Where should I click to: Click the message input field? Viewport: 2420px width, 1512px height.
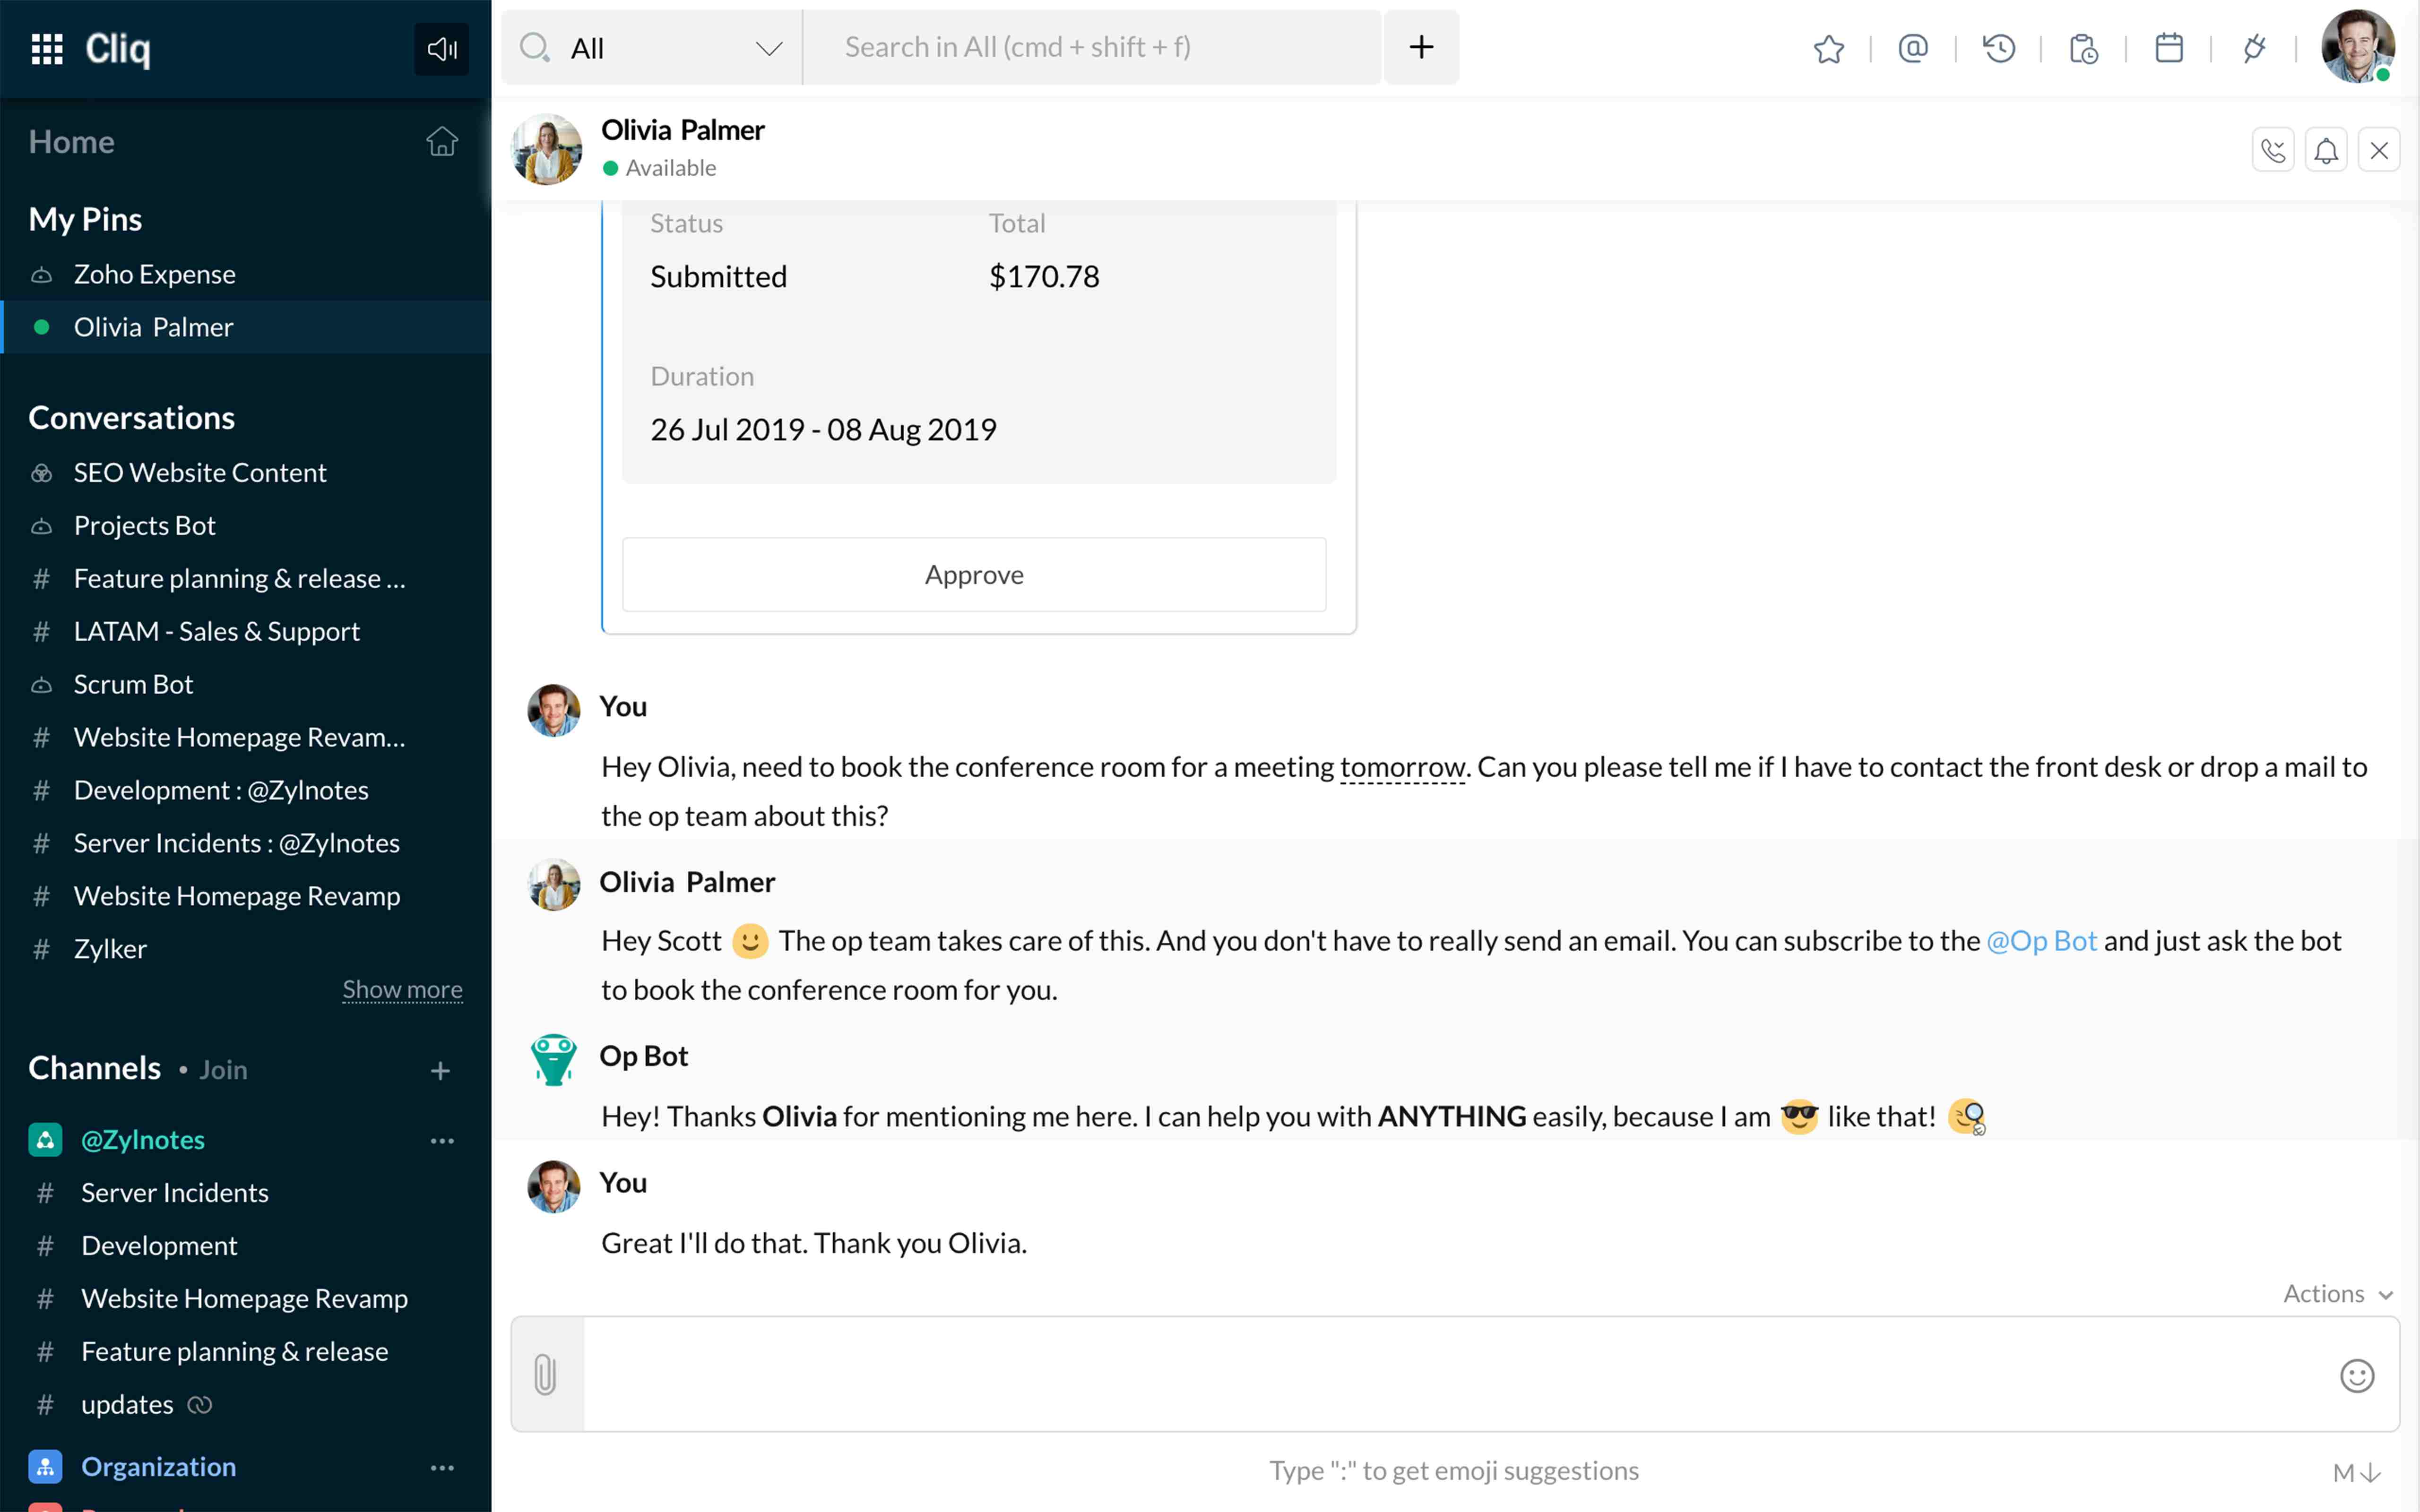[1450, 1374]
